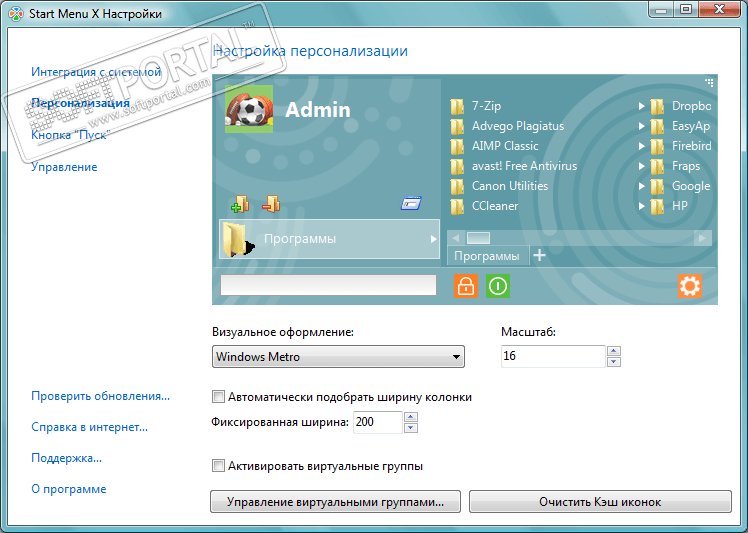Viewport: 748px width, 533px height.
Task: Open Интеграция с системой section
Action: click(x=96, y=72)
